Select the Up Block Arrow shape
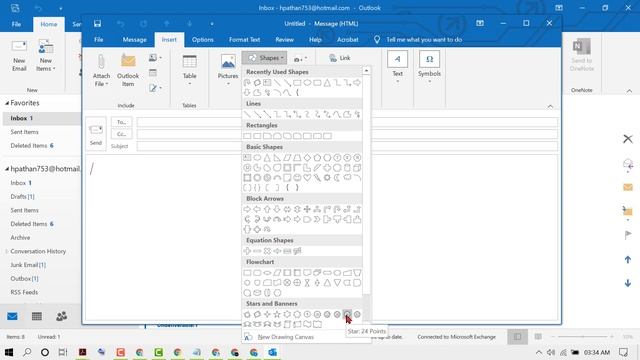640x360 pixels. [x=267, y=209]
